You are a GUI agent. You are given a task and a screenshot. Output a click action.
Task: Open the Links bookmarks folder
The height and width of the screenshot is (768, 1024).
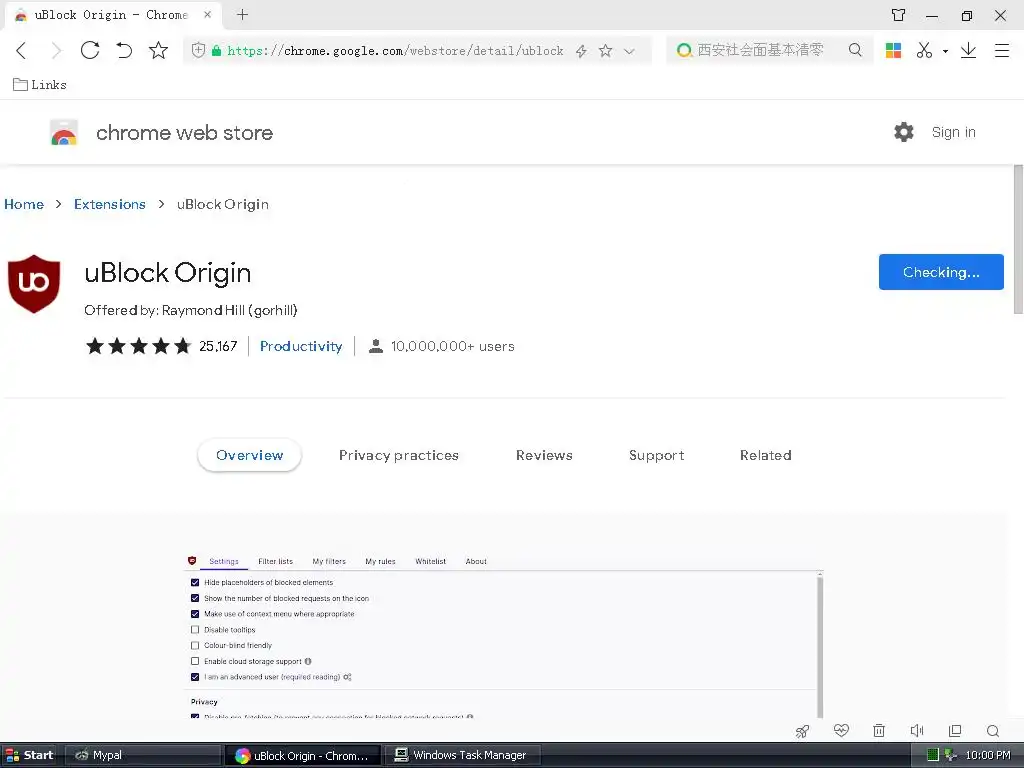[40, 84]
